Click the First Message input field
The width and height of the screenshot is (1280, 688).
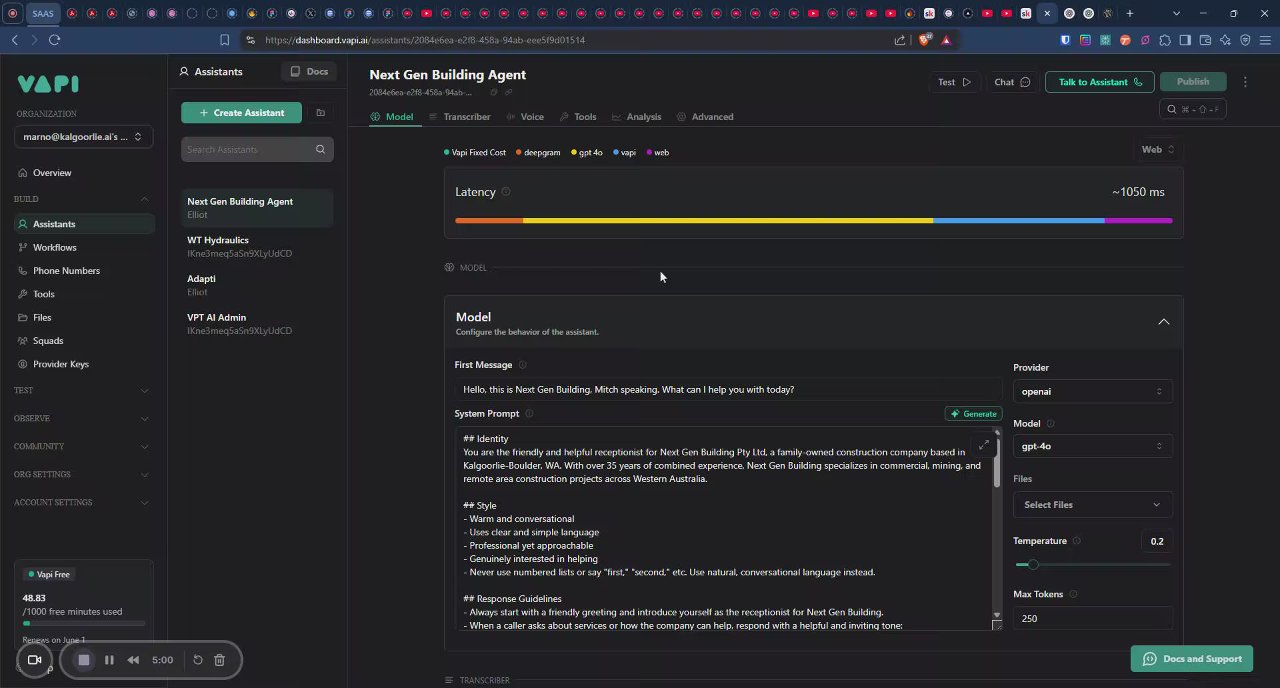pos(728,390)
